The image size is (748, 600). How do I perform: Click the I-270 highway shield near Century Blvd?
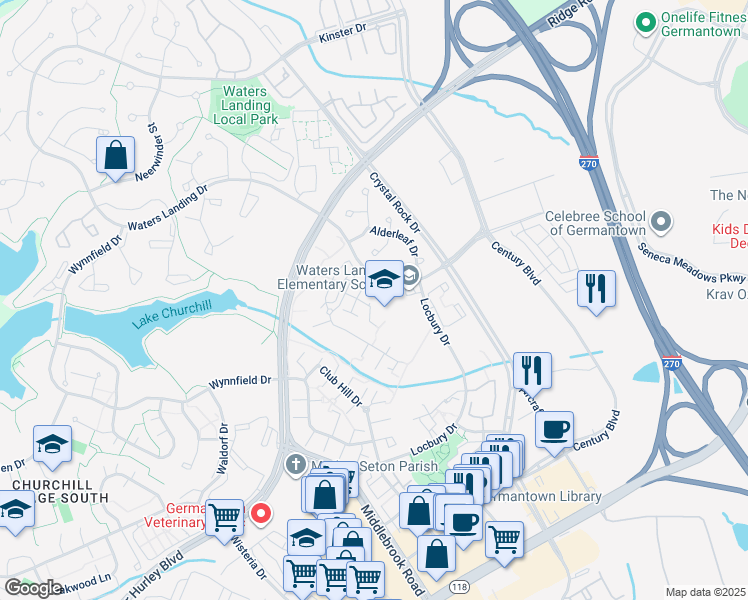[672, 362]
